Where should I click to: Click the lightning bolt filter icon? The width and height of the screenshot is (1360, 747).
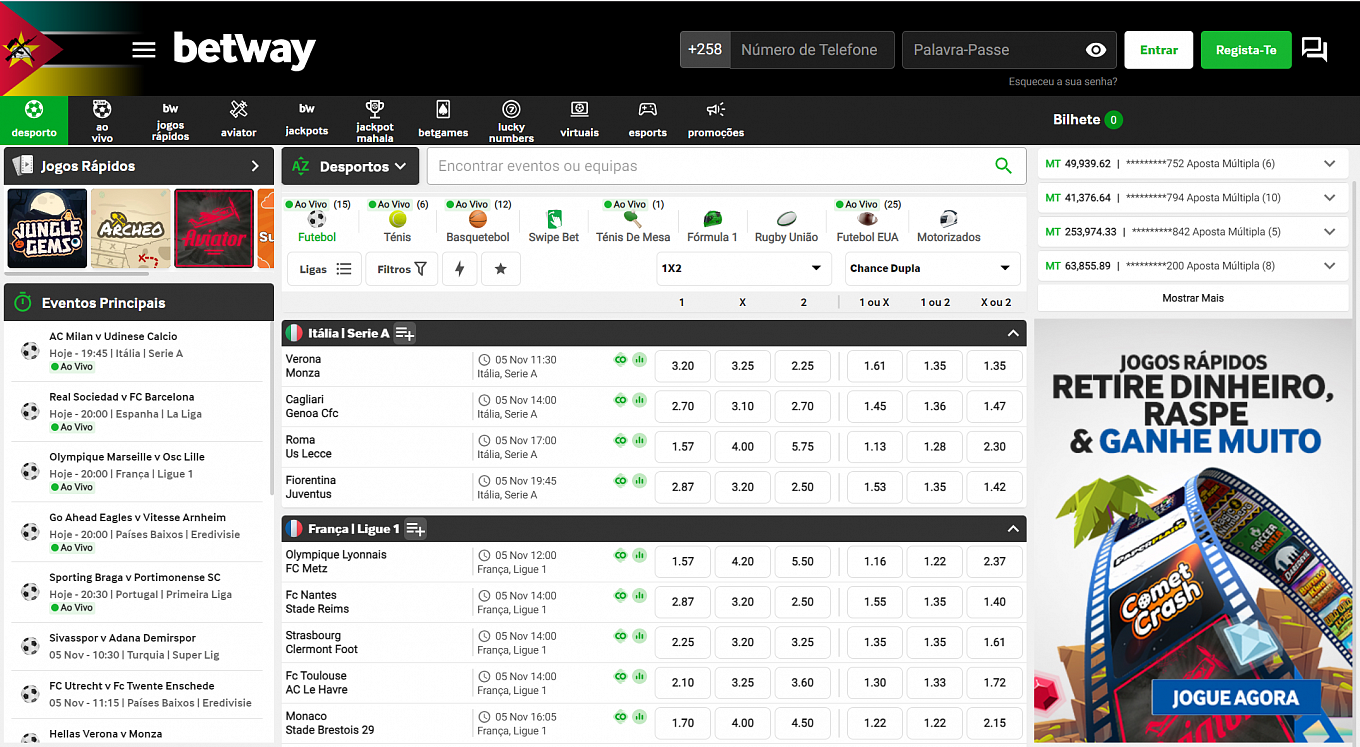pos(459,269)
